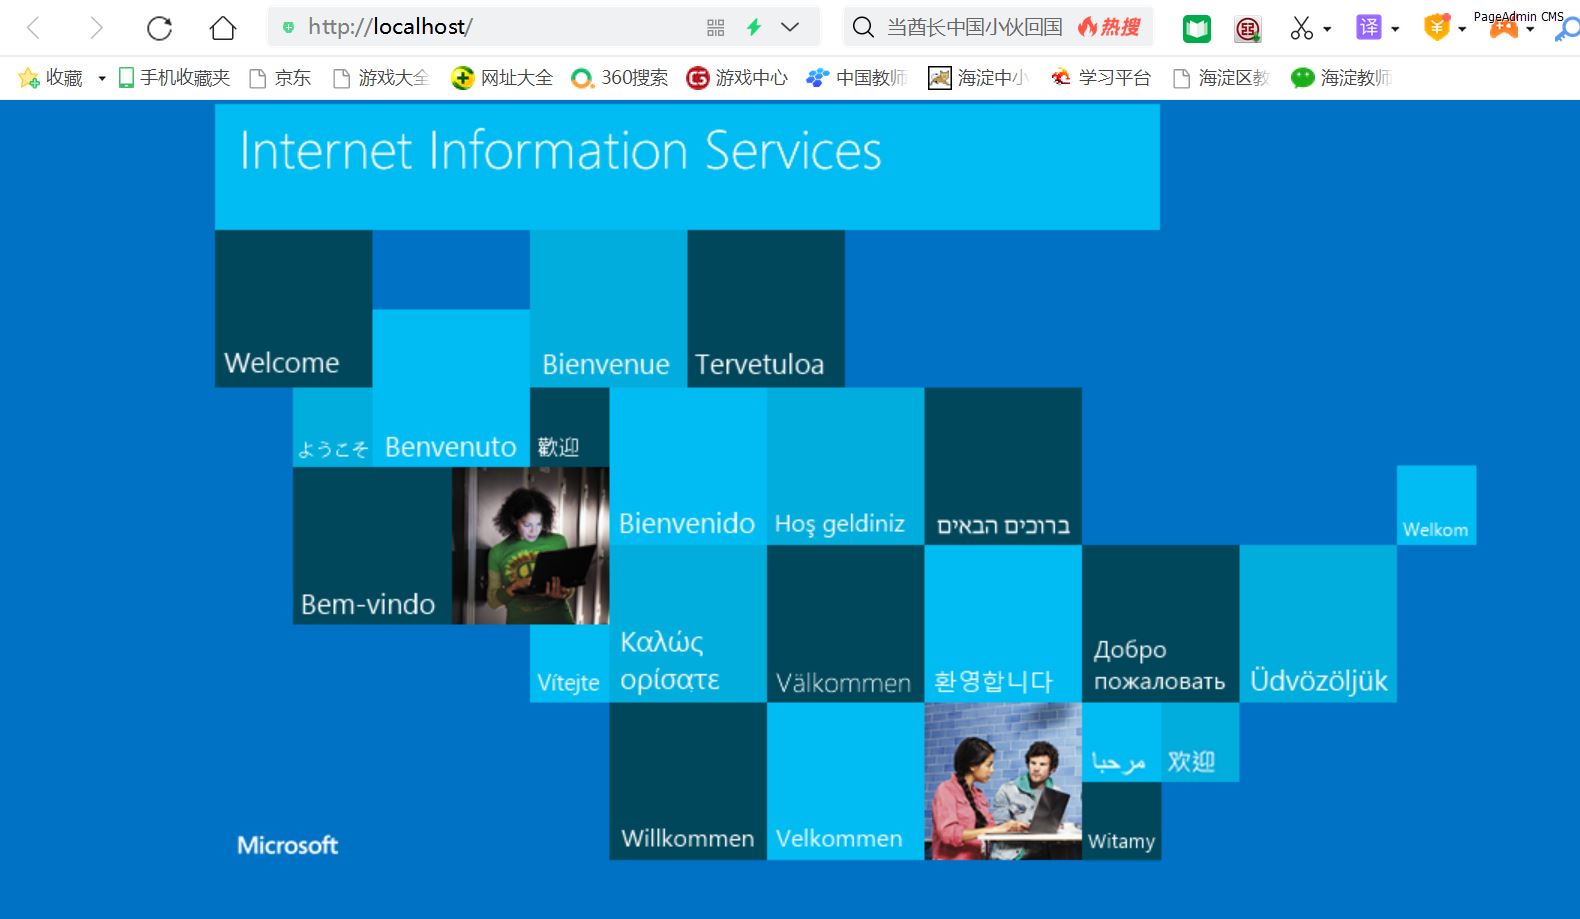Viewport: 1580px width, 919px height.
Task: Click the Välkommen tile
Action: coord(845,624)
